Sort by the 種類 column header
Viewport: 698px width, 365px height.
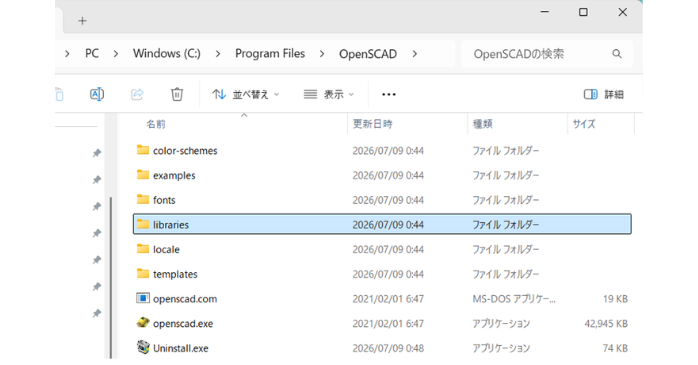(483, 124)
